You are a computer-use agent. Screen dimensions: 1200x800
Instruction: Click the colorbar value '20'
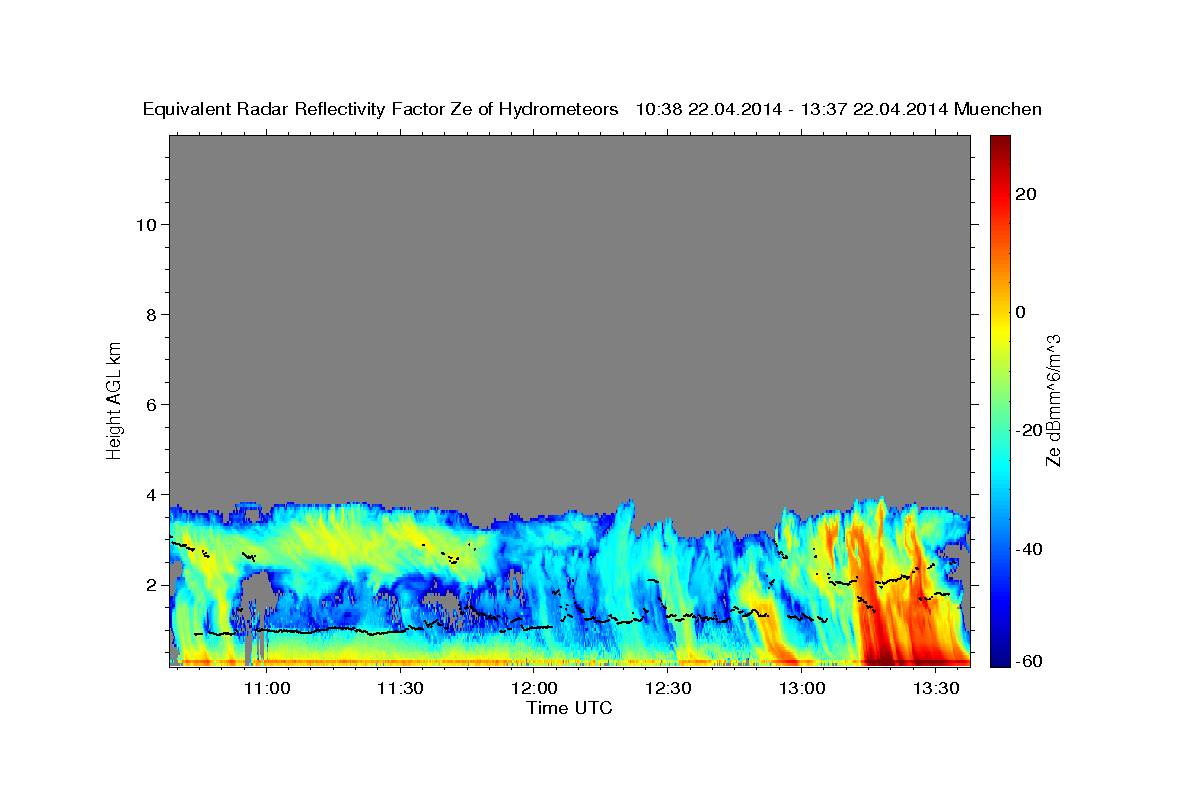click(1025, 194)
